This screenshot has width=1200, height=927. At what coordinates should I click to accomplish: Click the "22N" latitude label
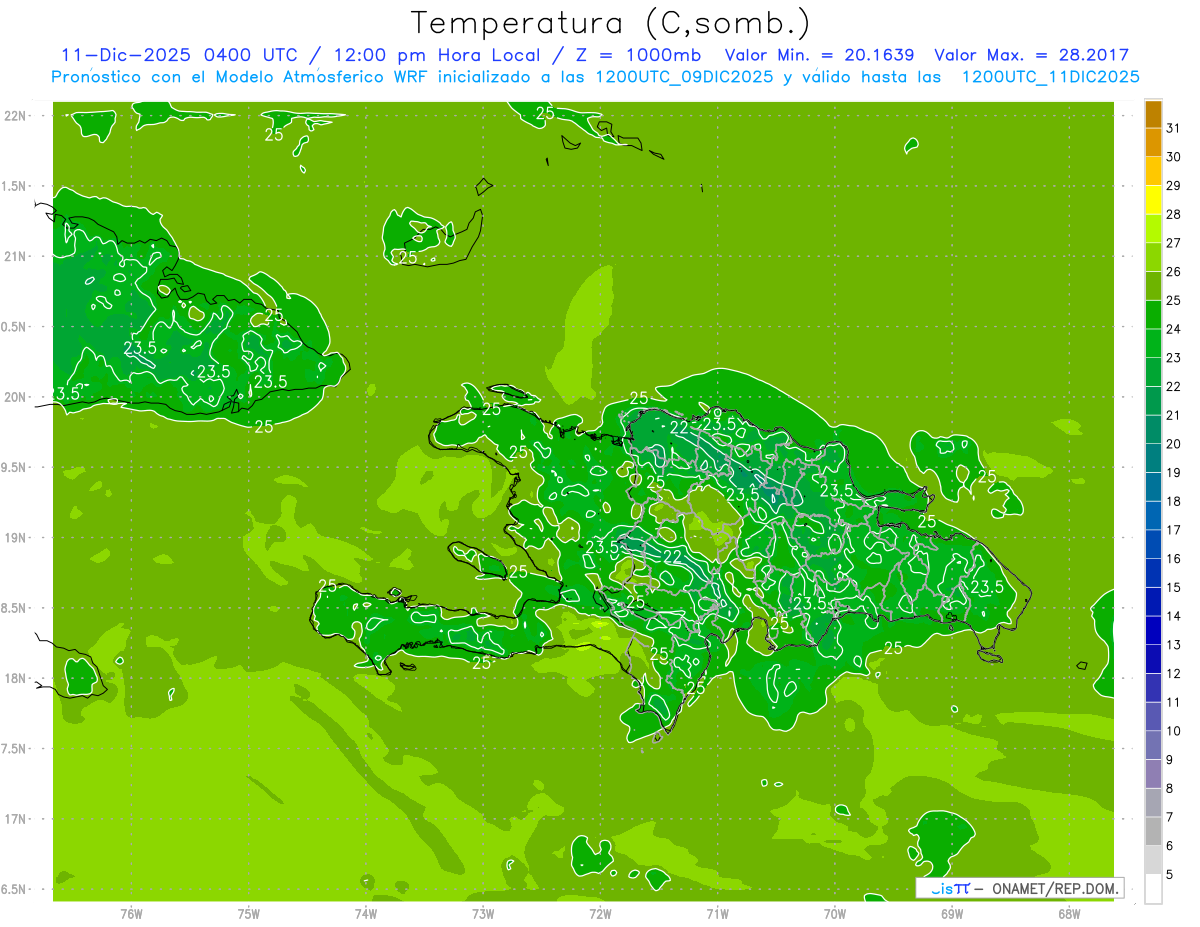pyautogui.click(x=16, y=116)
